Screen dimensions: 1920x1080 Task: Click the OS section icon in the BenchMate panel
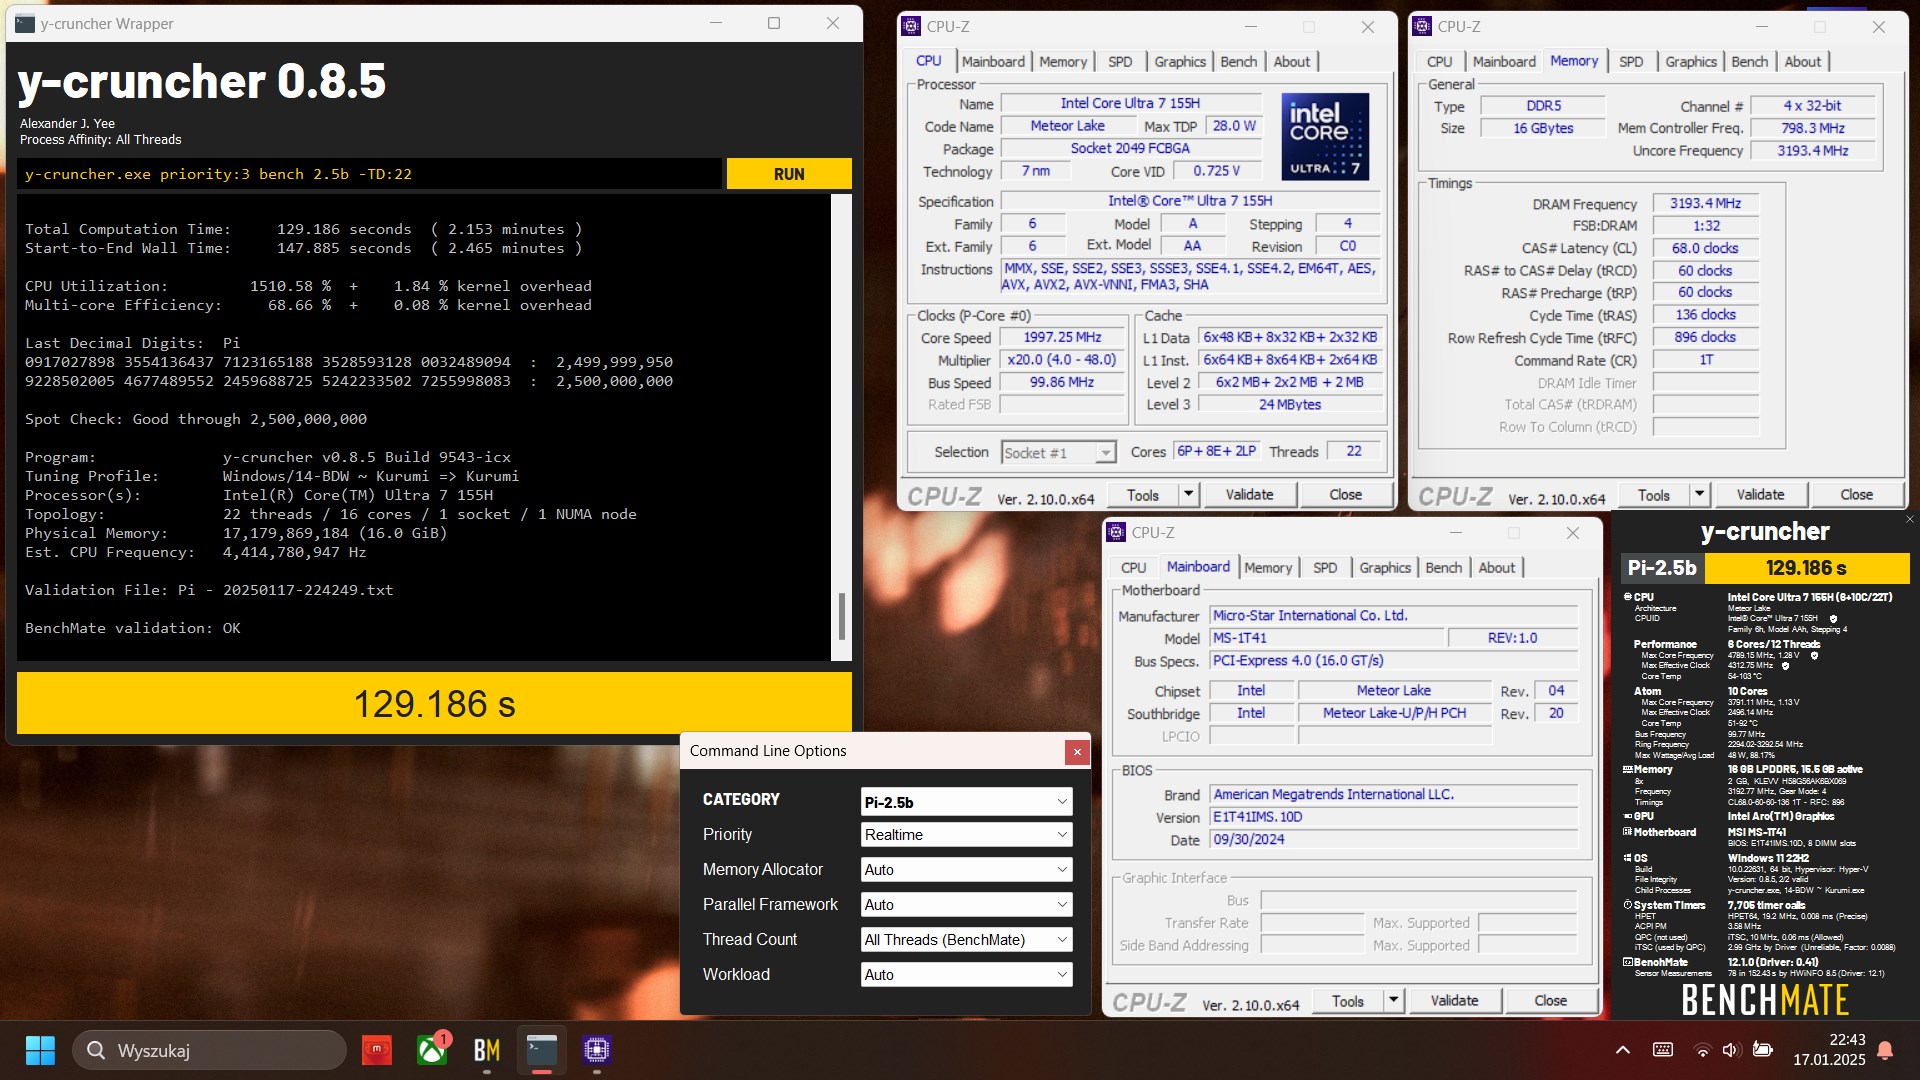[1627, 858]
